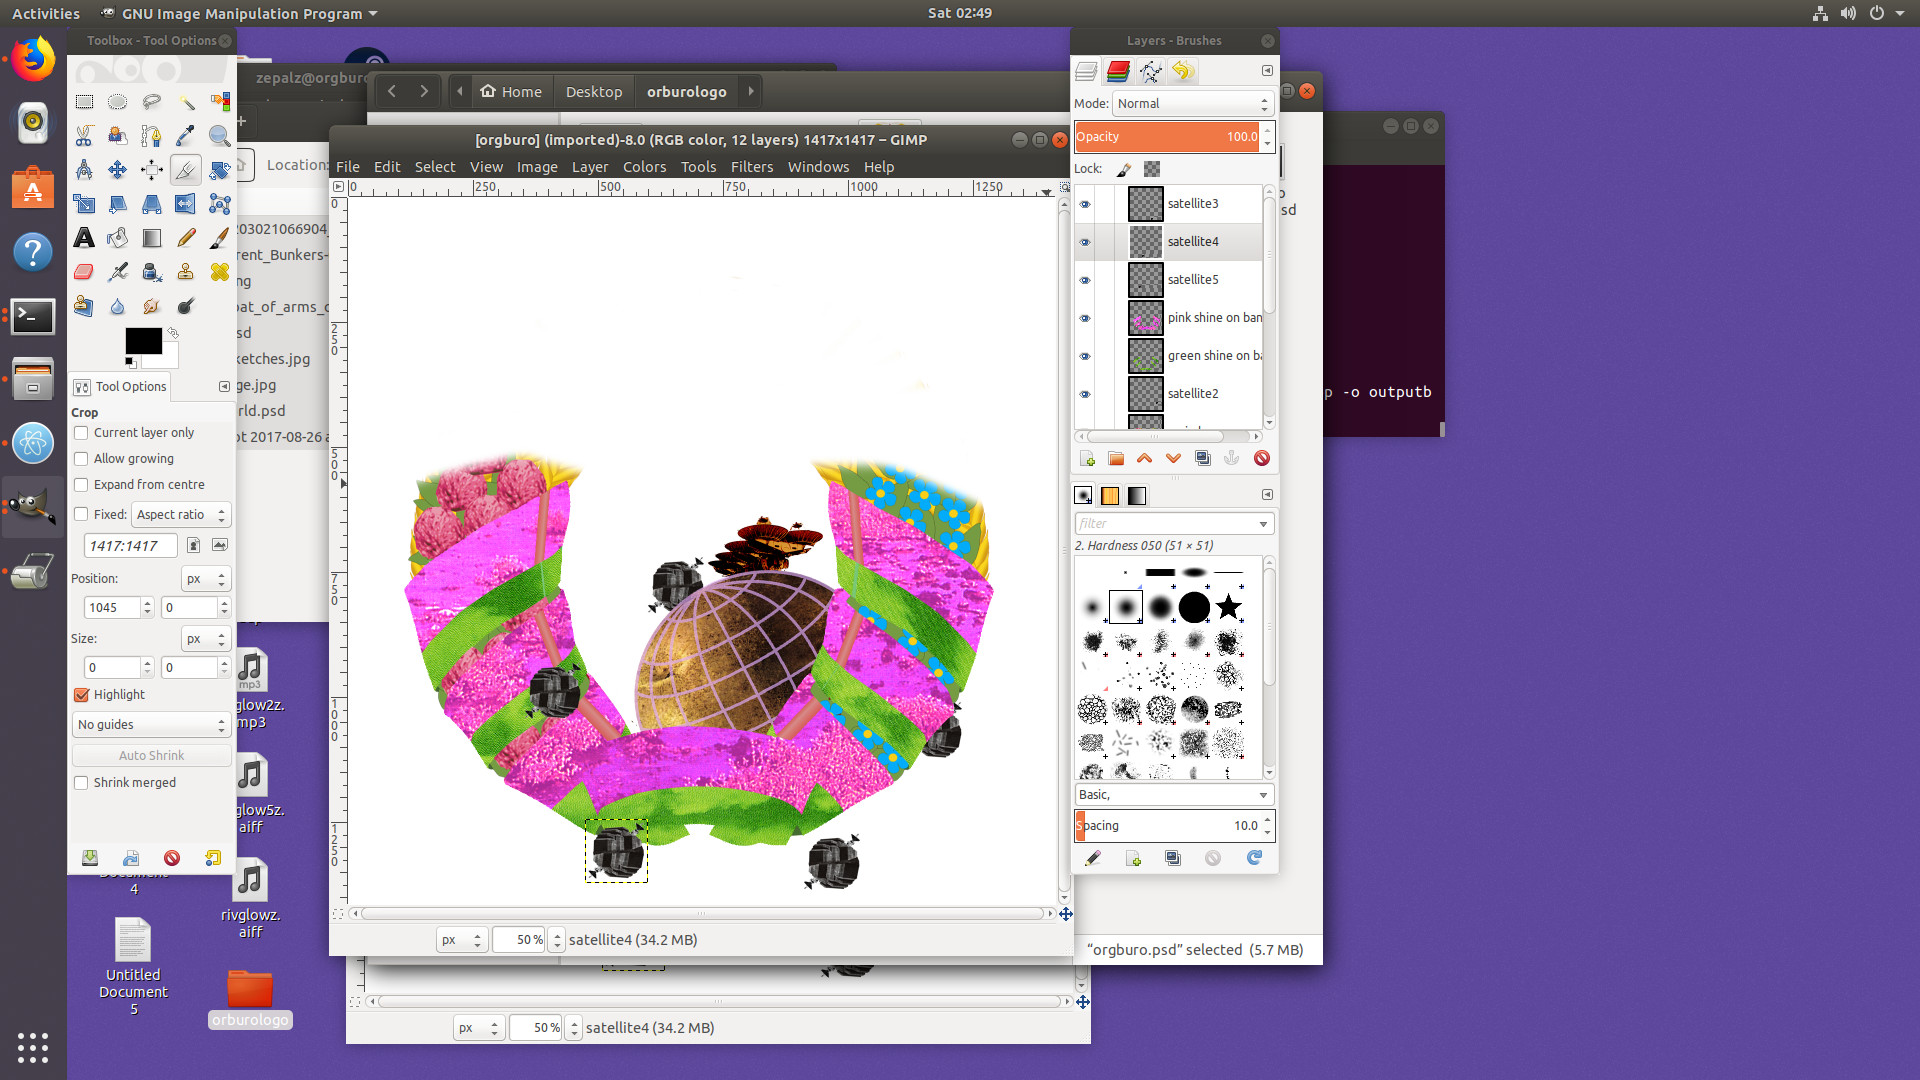
Task: Create a new layer in Layers panel
Action: pos(1087,458)
